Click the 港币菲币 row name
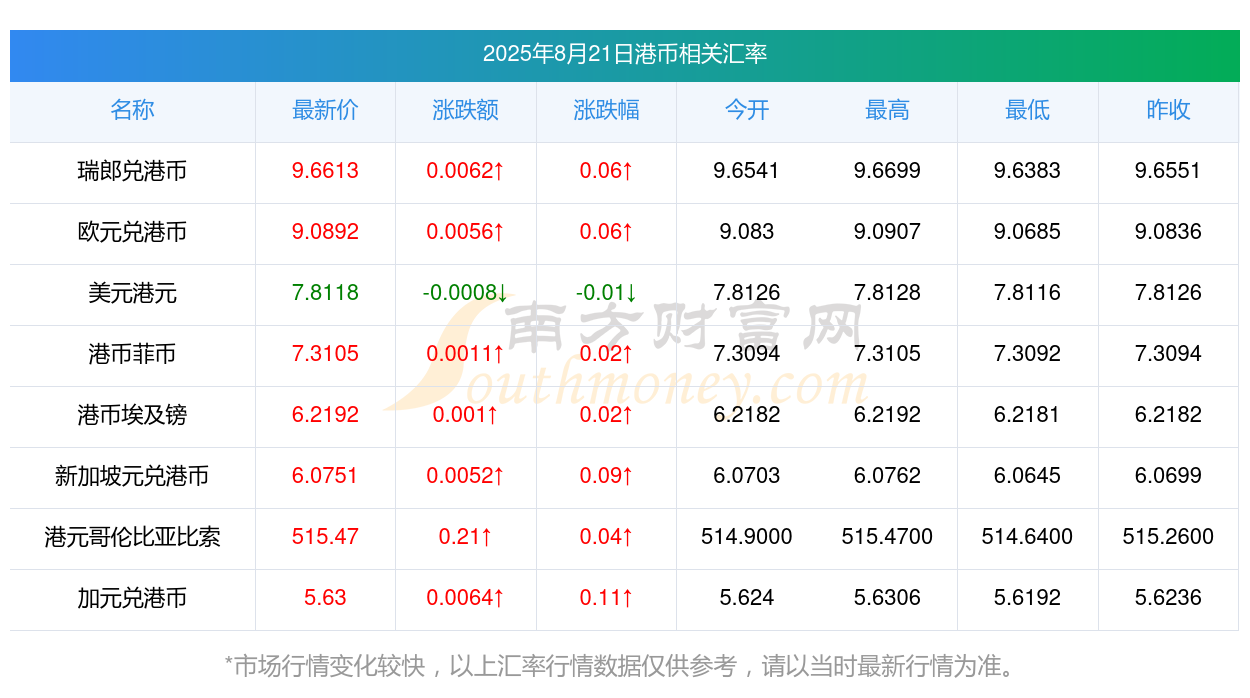The height and width of the screenshot is (698, 1250). pyautogui.click(x=132, y=354)
